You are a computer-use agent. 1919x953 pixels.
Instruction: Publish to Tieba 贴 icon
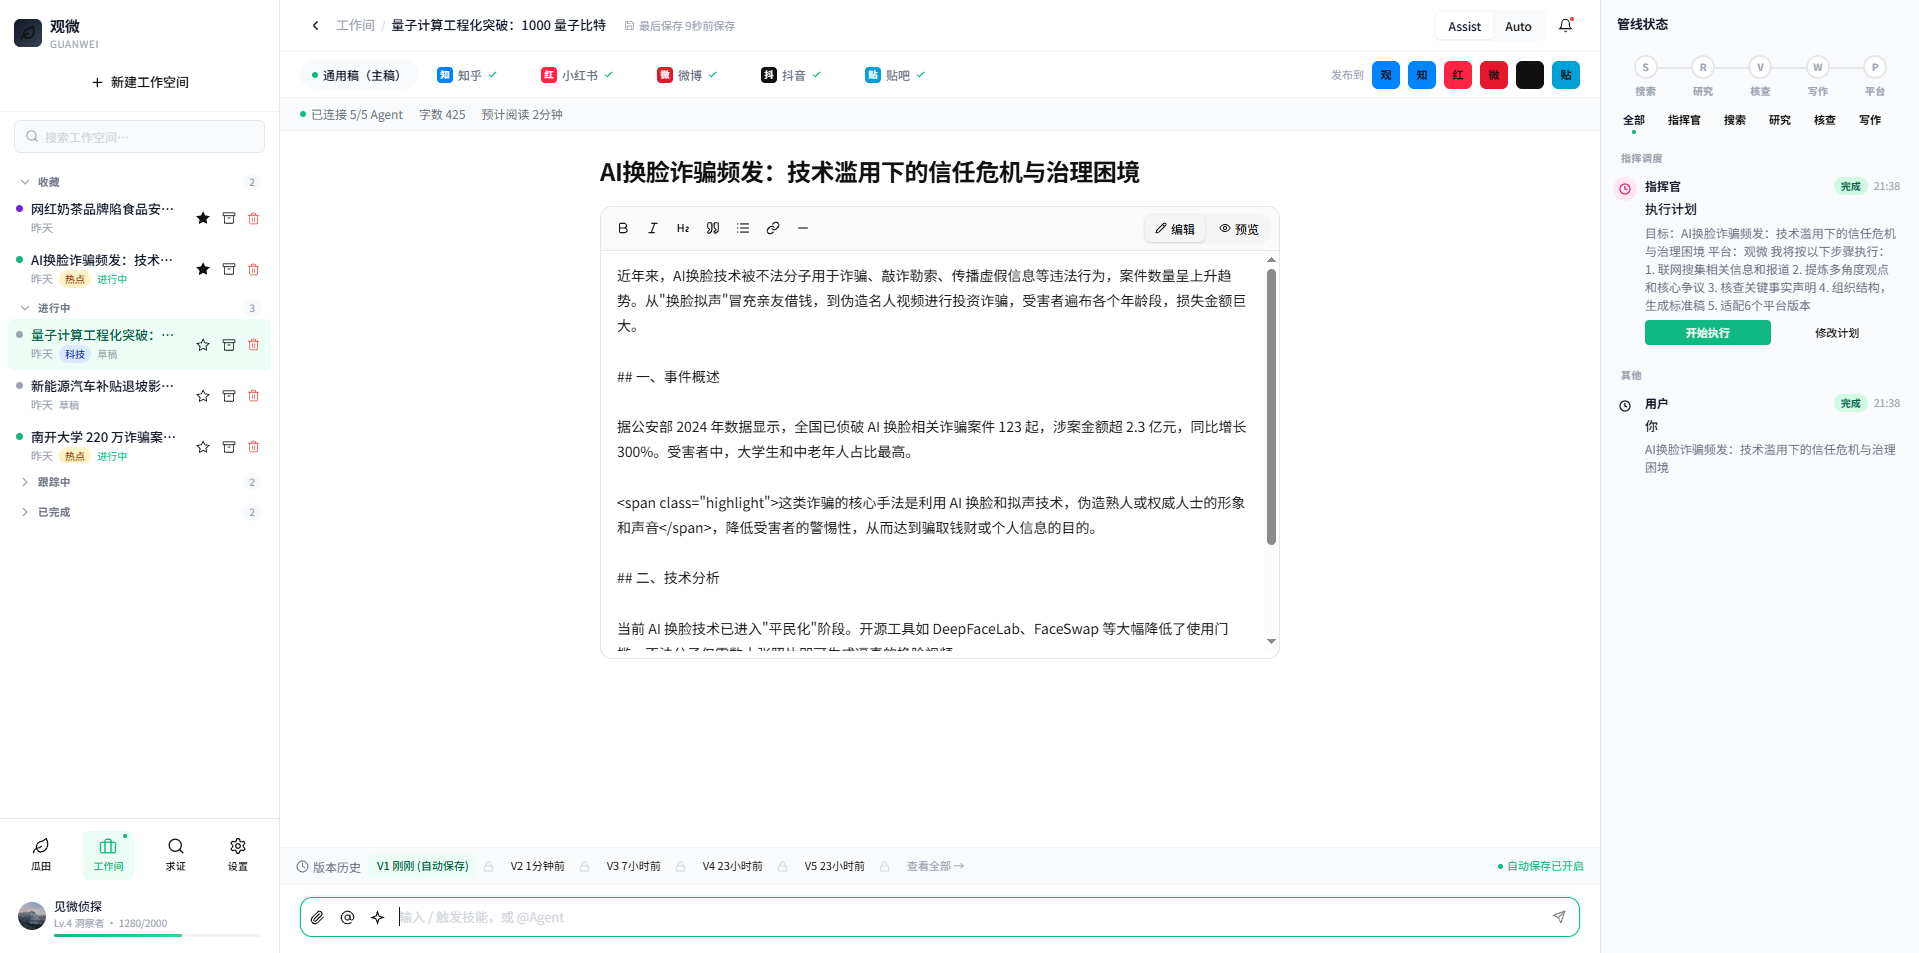1566,75
